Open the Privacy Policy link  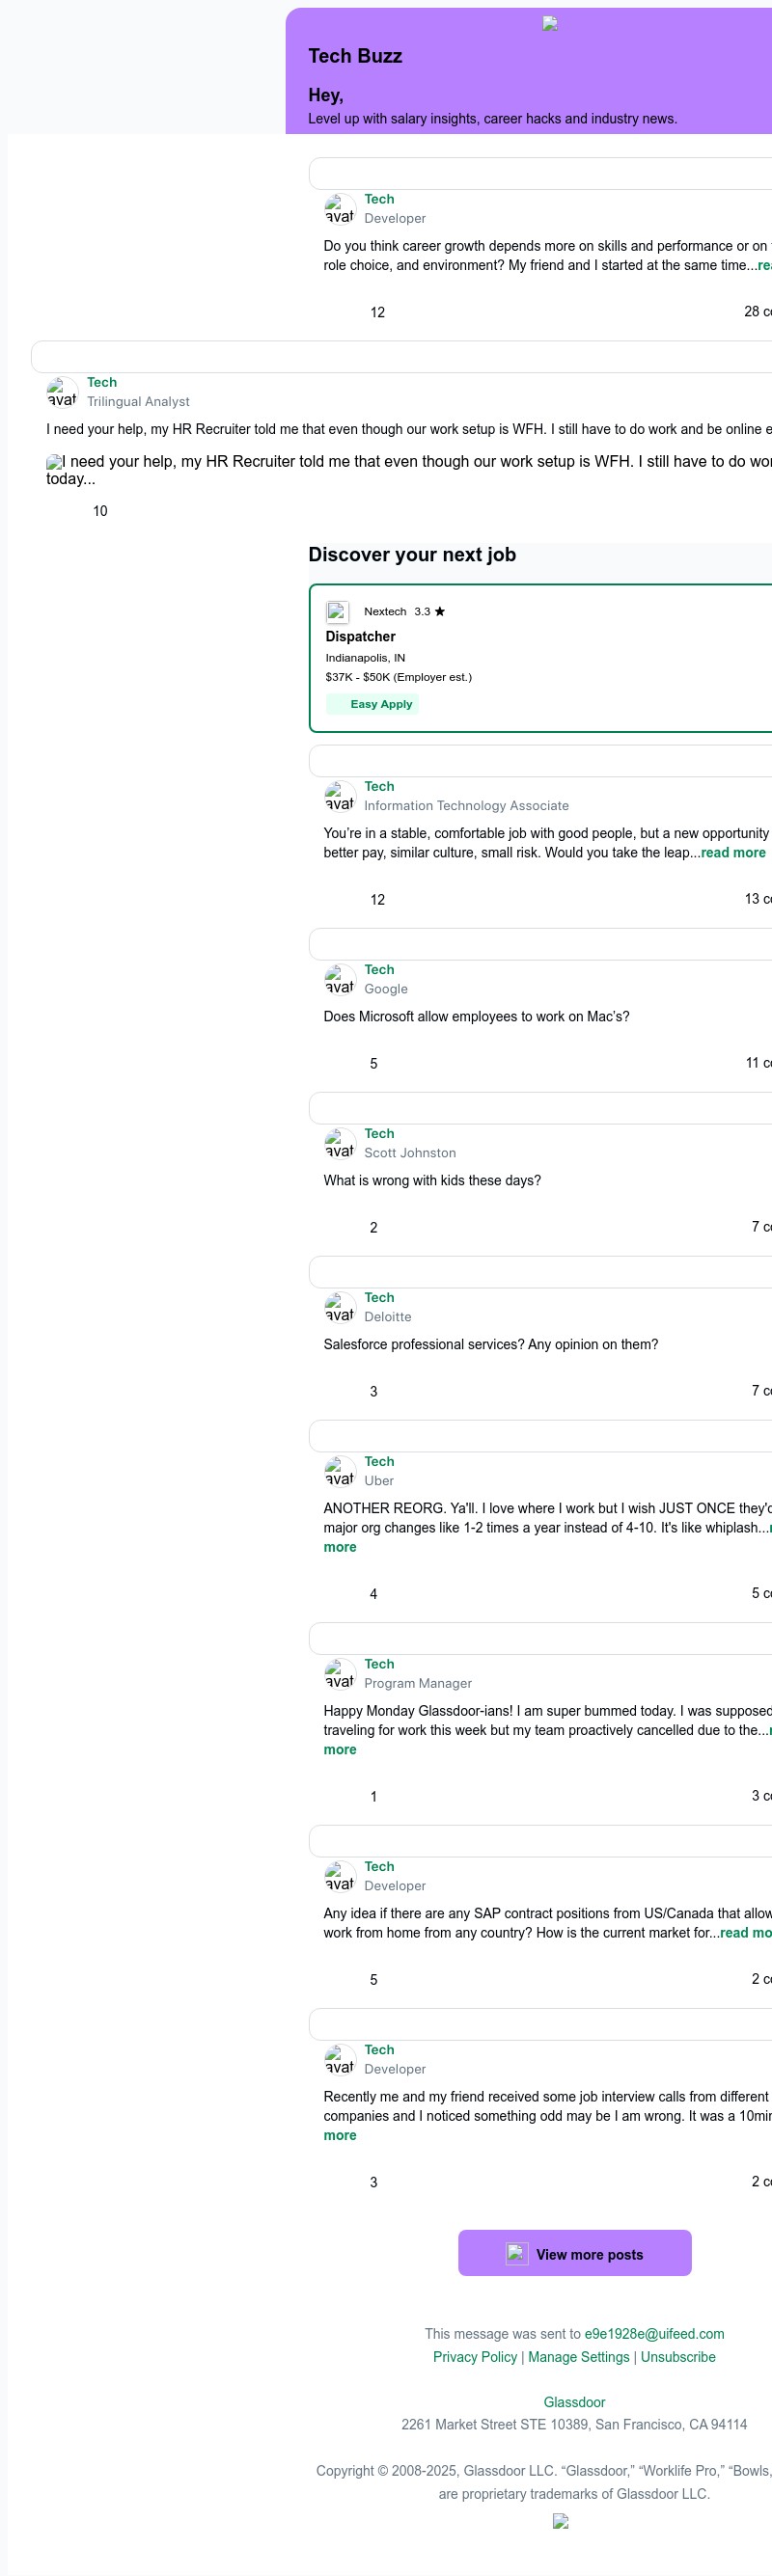[x=476, y=2357]
